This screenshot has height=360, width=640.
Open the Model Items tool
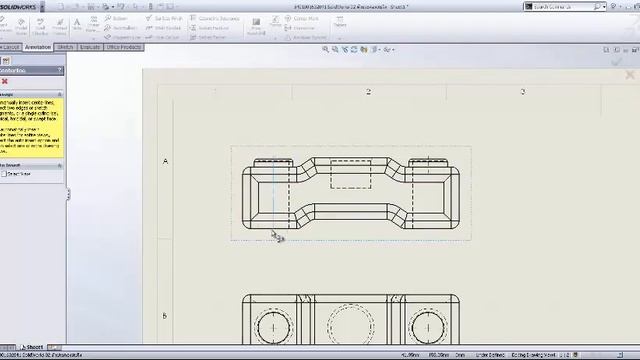(21, 26)
